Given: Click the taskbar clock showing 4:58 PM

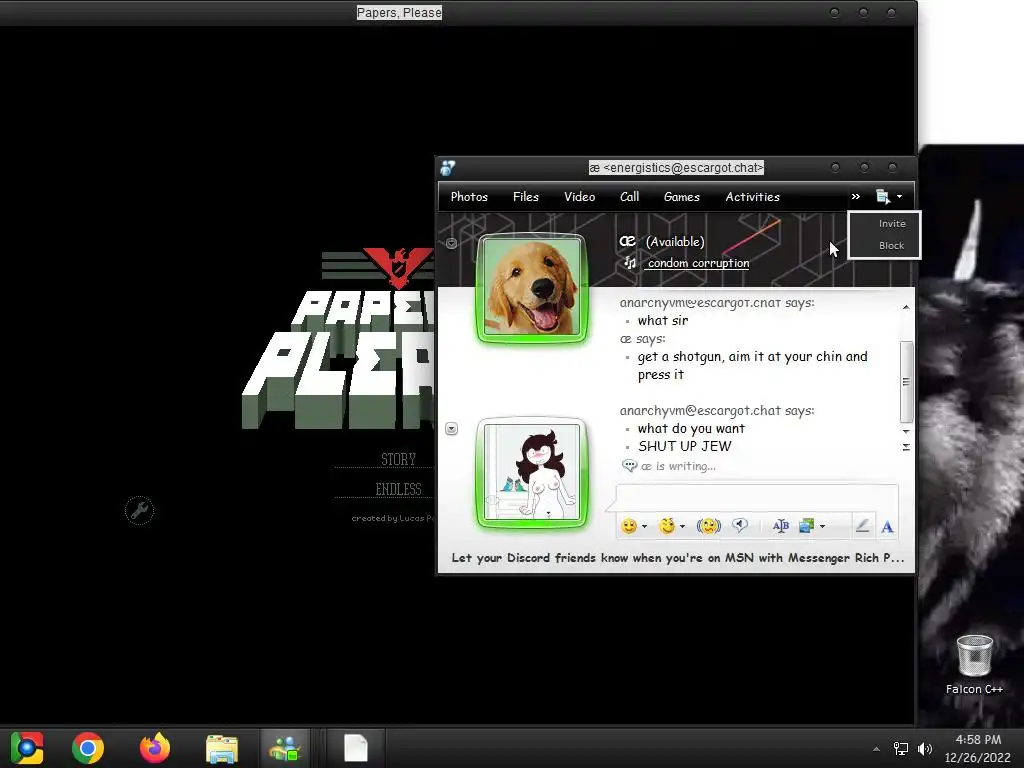Looking at the screenshot, I should (x=978, y=748).
